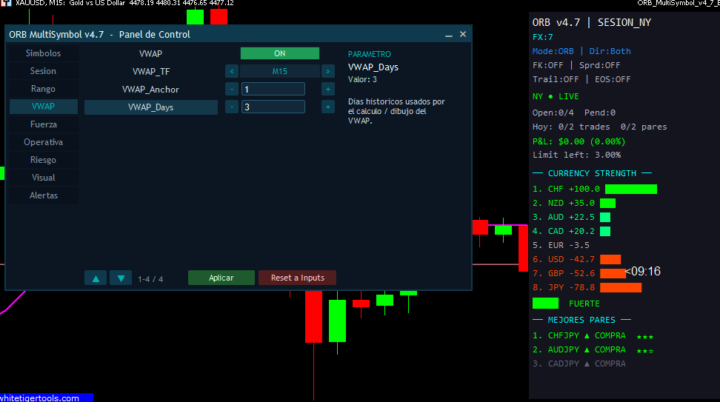Increase VWAP_Anchor value with plus

(x=328, y=89)
